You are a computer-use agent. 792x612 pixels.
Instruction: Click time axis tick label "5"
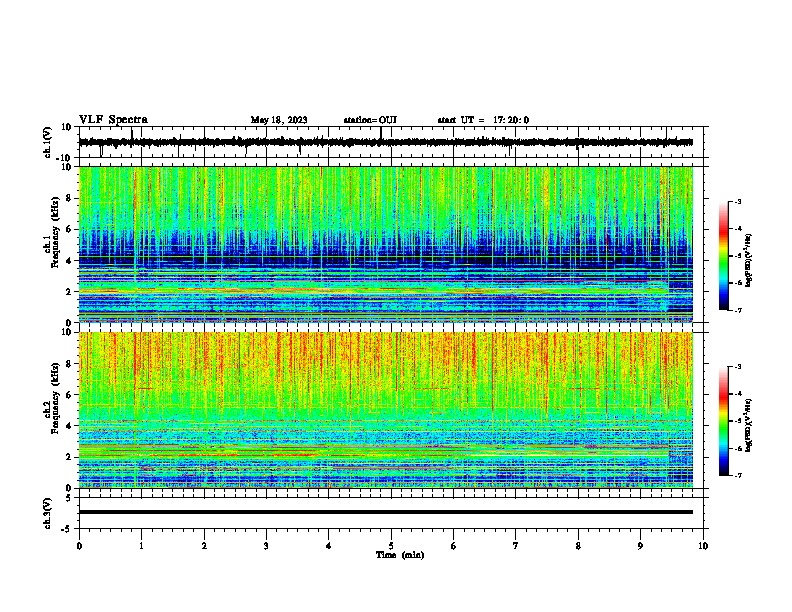point(391,546)
